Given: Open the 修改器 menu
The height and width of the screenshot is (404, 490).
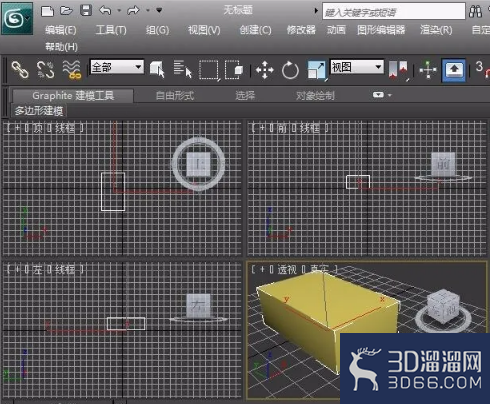Looking at the screenshot, I should coord(301,30).
